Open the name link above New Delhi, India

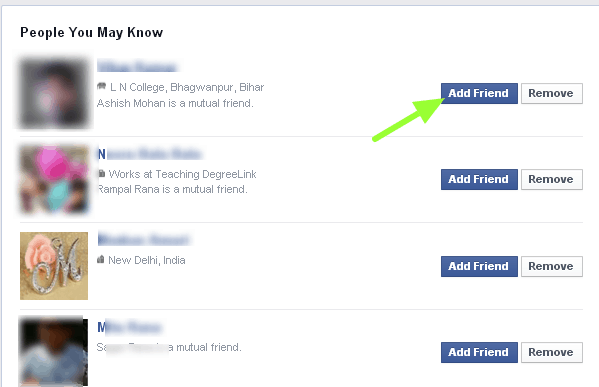(x=143, y=240)
